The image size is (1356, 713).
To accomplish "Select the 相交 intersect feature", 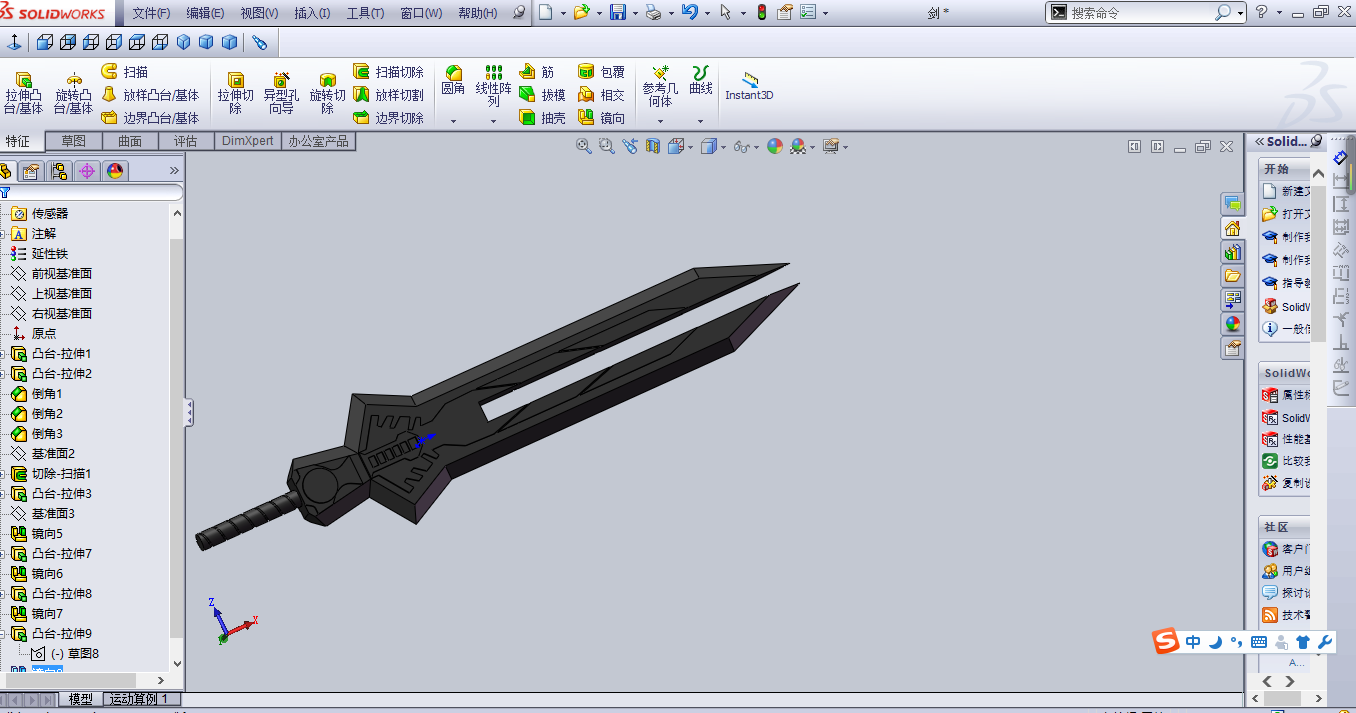I will [601, 95].
